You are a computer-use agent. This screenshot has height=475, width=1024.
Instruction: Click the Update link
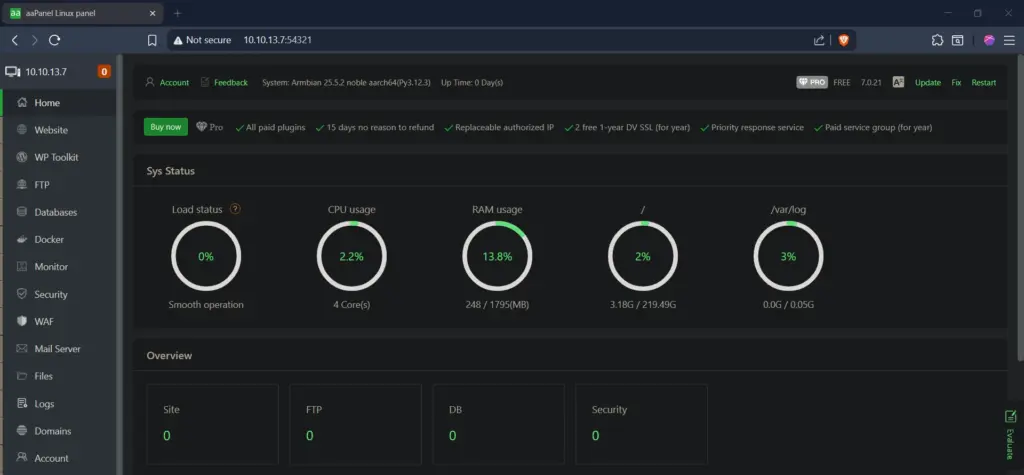(x=928, y=82)
